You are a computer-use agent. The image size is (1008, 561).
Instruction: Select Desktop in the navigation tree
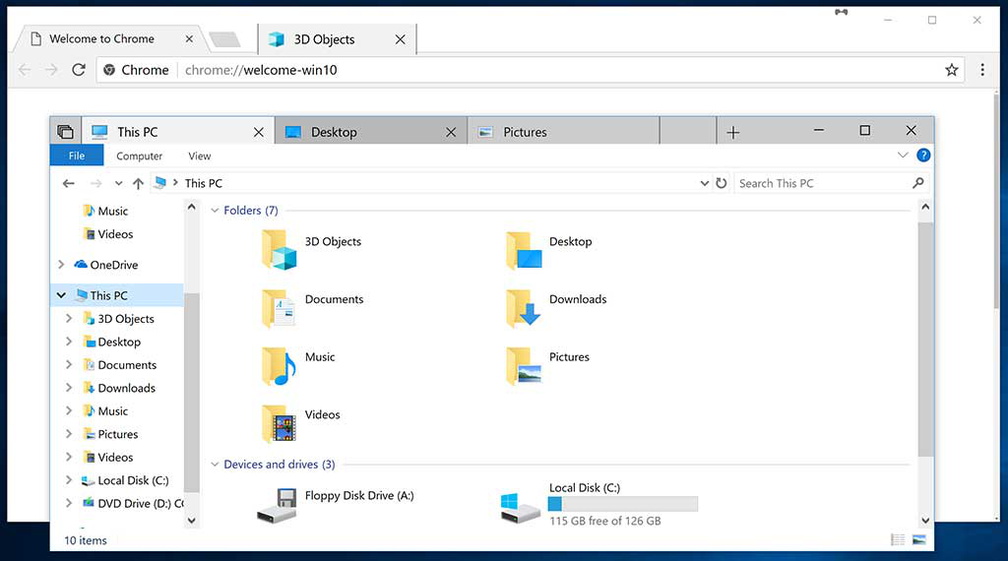118,341
